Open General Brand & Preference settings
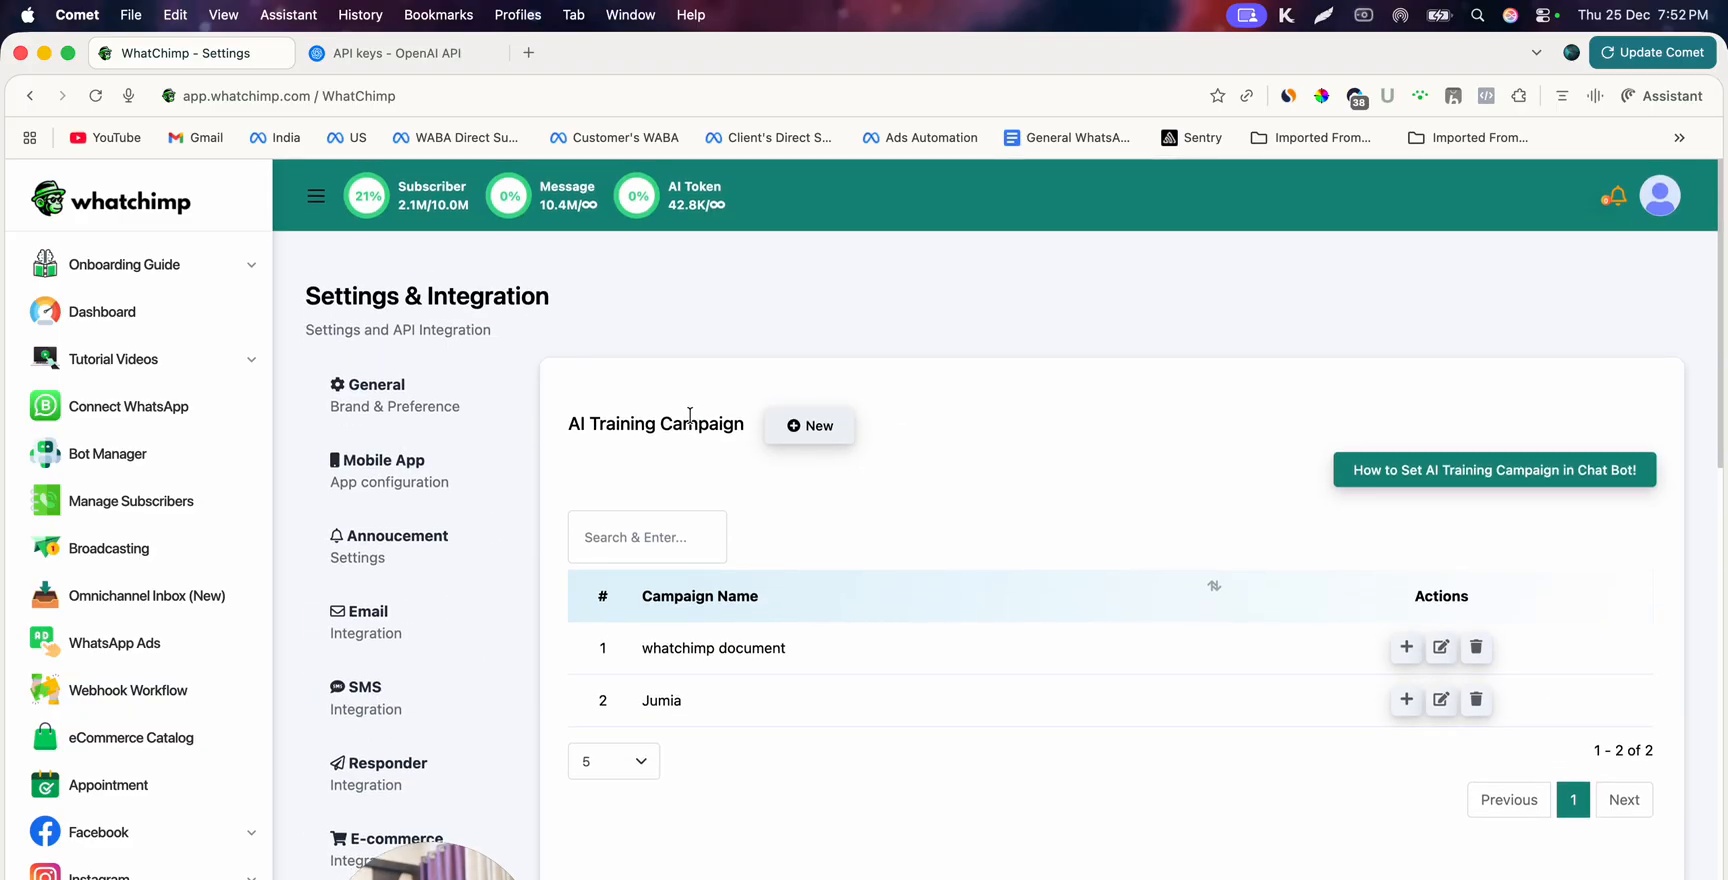 (395, 395)
